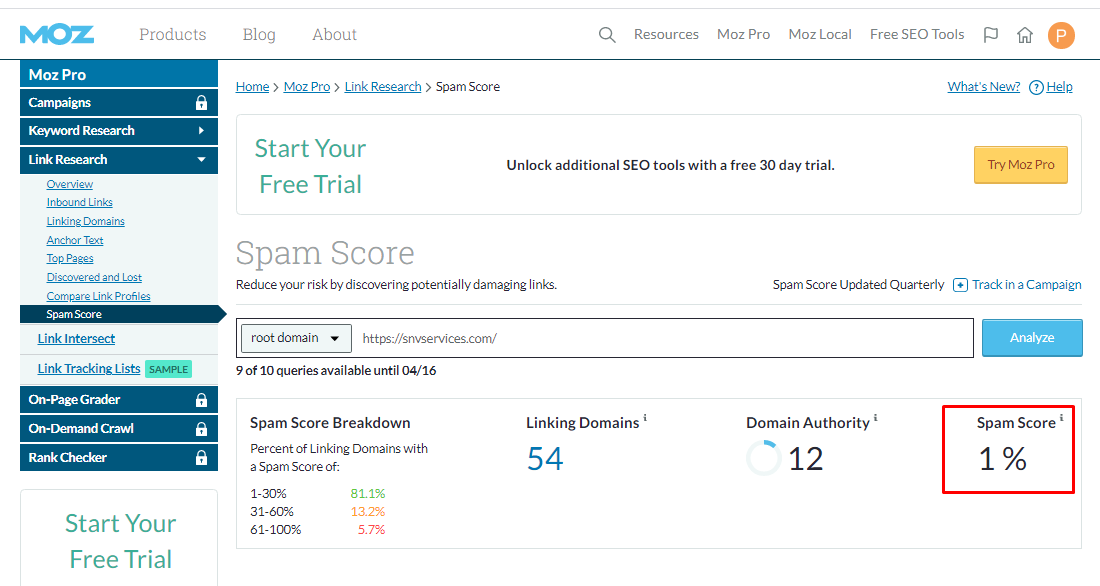Expand the Keyword Research arrow

coord(201,131)
